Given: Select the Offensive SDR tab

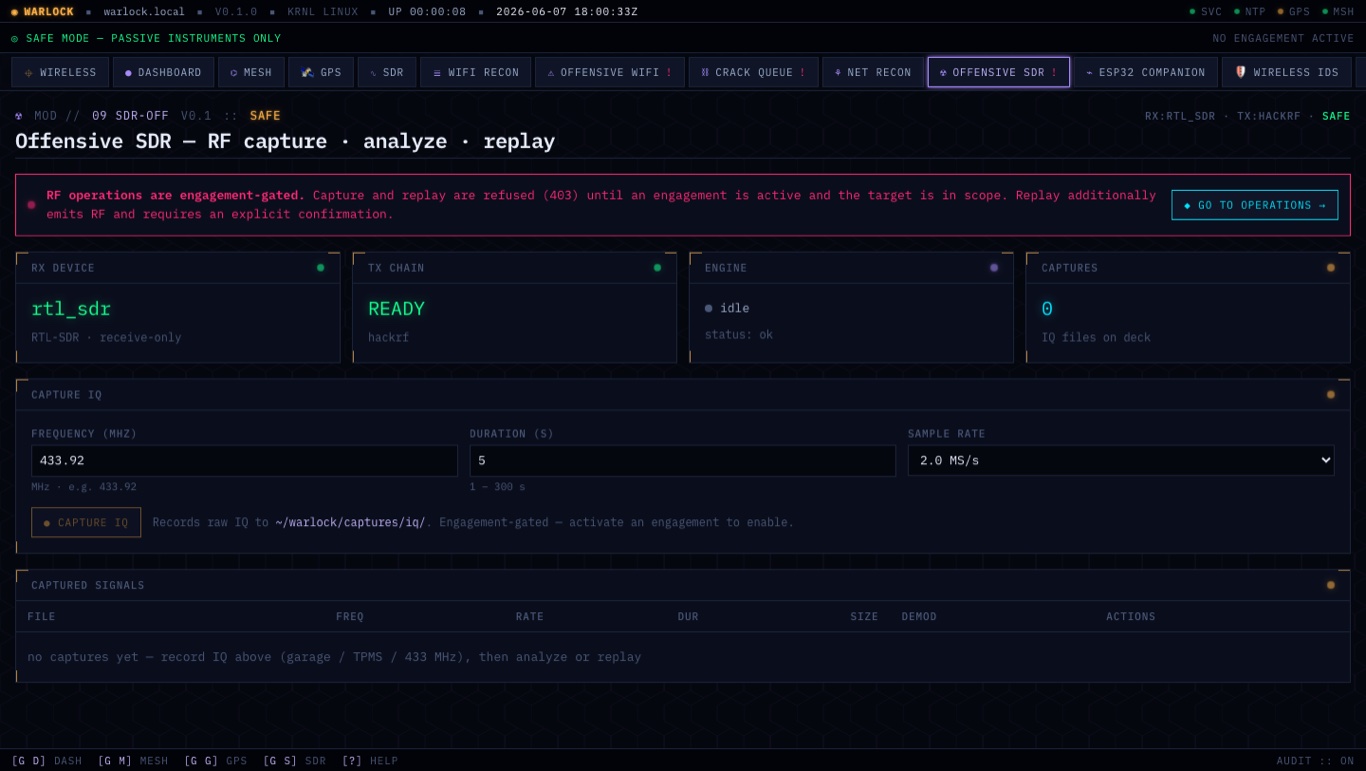Looking at the screenshot, I should click(999, 72).
